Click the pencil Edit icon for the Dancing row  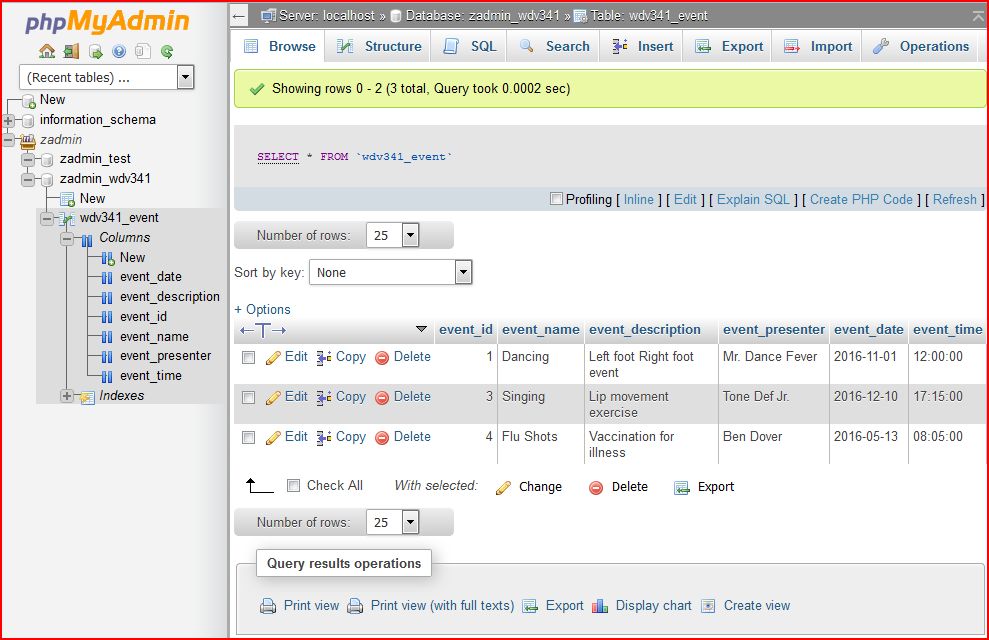(273, 357)
